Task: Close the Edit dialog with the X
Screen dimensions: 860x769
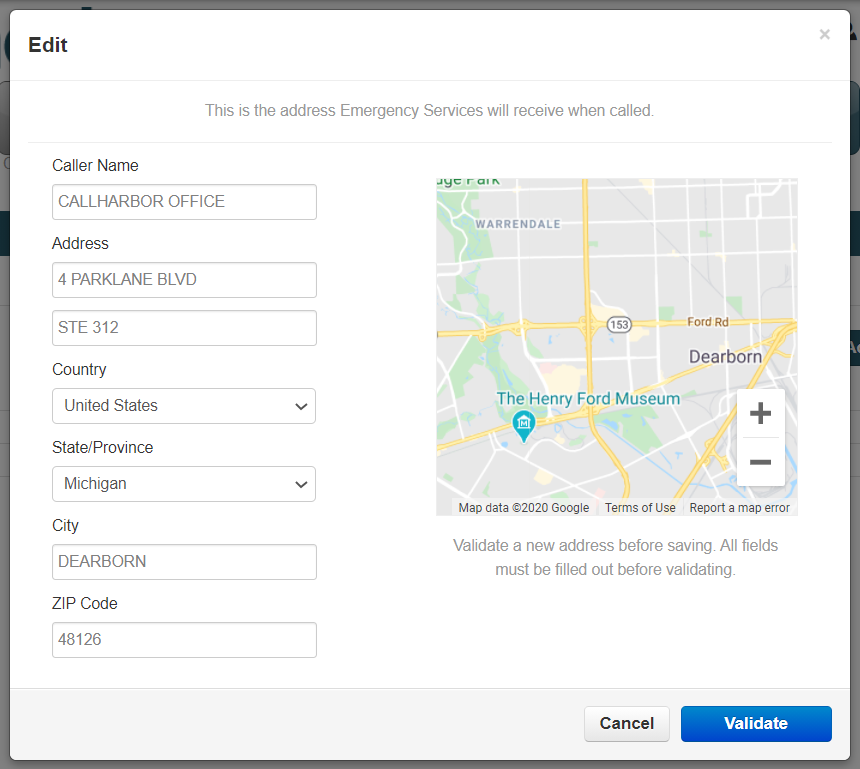Action: click(x=824, y=35)
